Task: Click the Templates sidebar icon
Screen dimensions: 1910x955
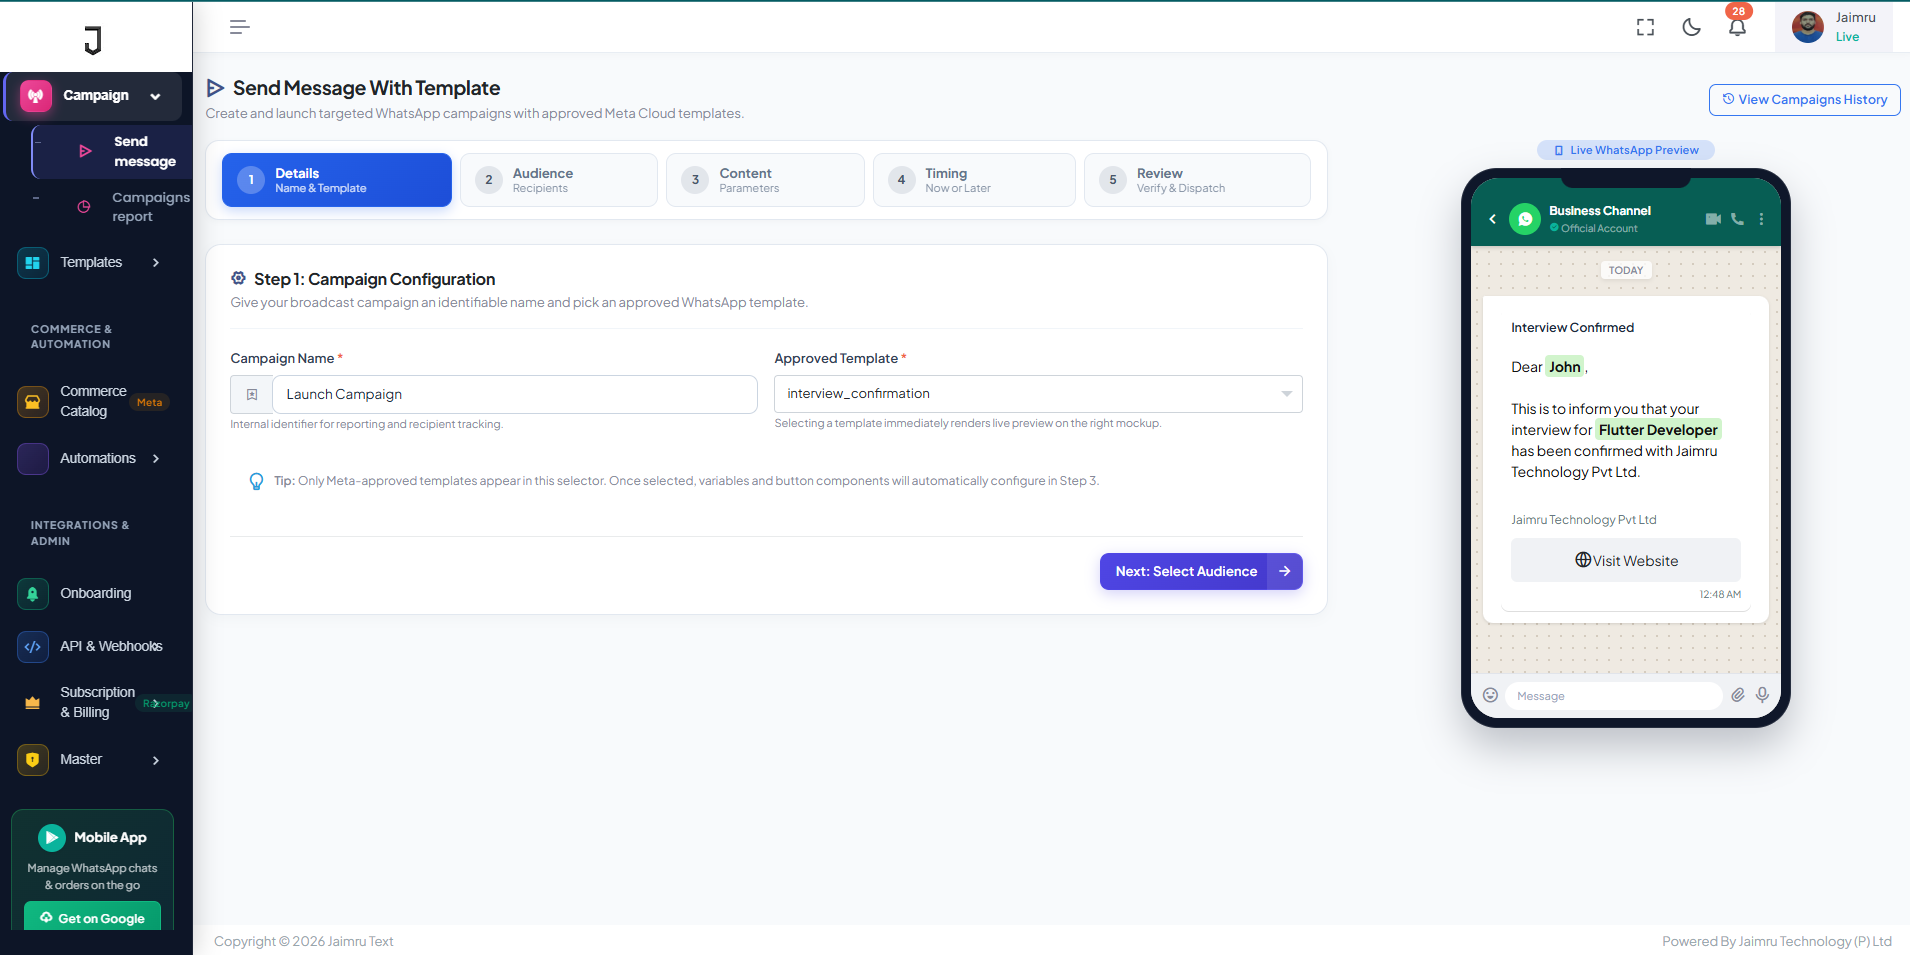Action: (33, 263)
